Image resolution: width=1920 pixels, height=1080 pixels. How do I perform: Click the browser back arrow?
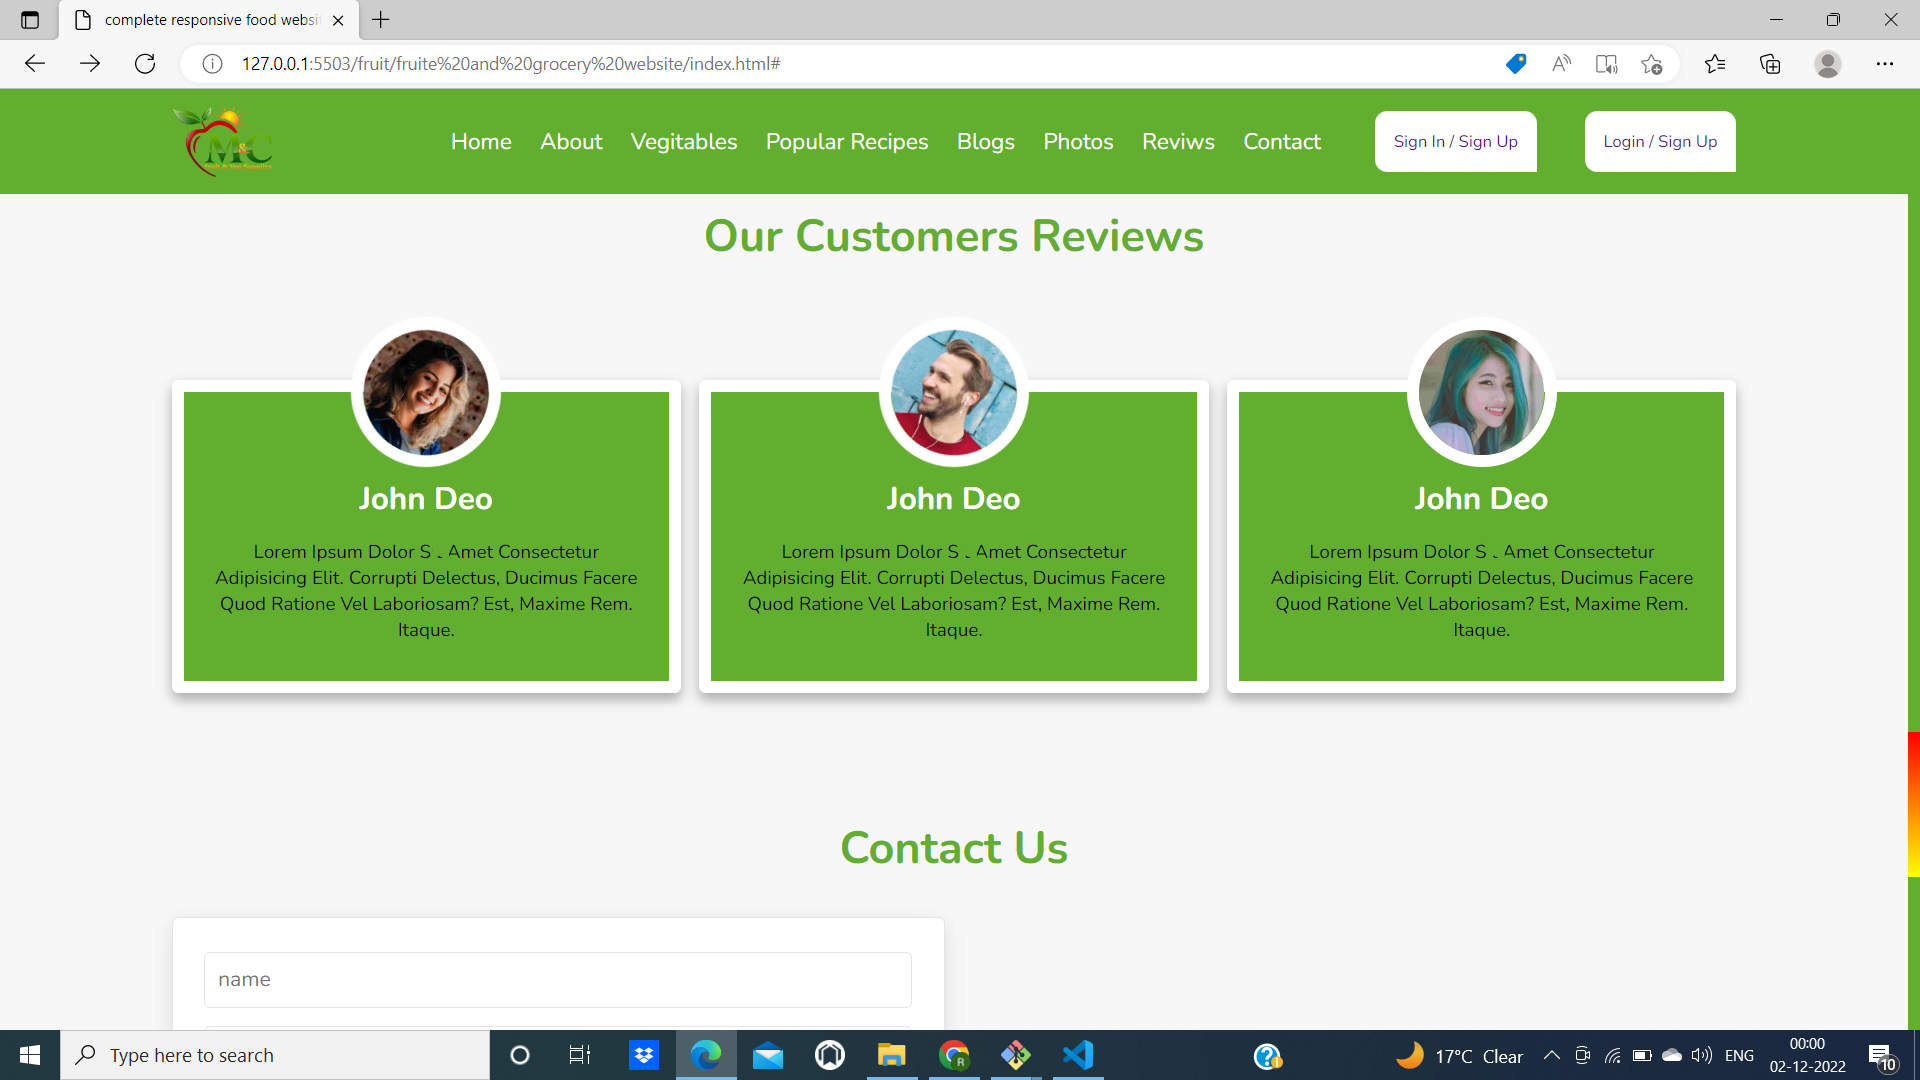35,63
